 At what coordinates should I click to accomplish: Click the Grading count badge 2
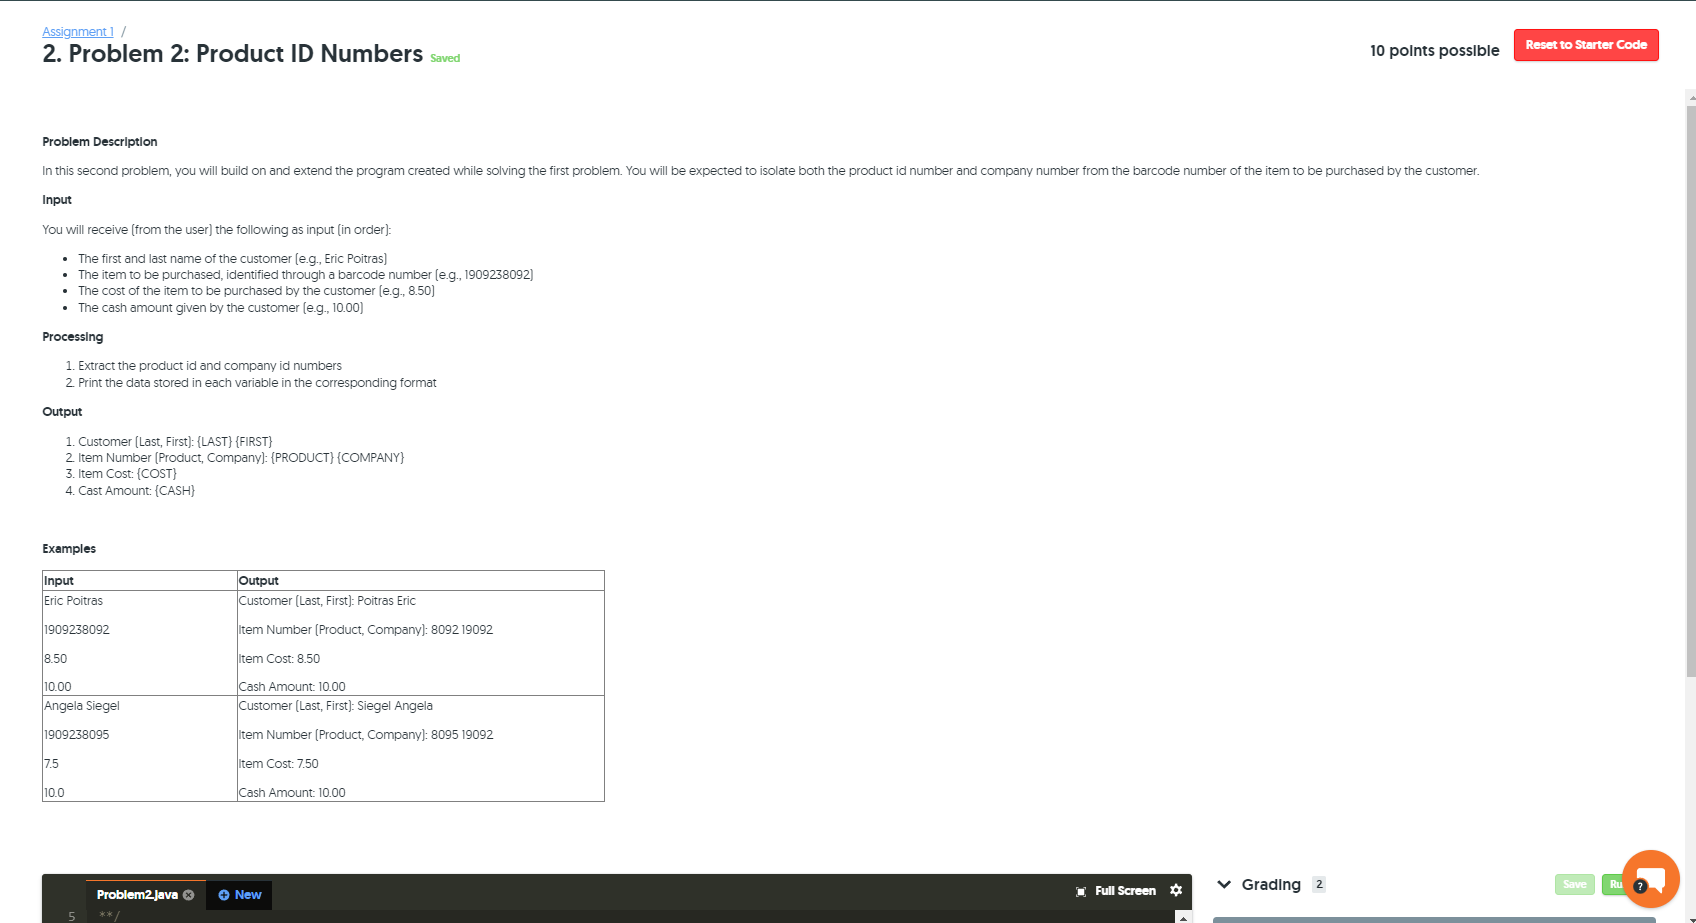[x=1319, y=884]
